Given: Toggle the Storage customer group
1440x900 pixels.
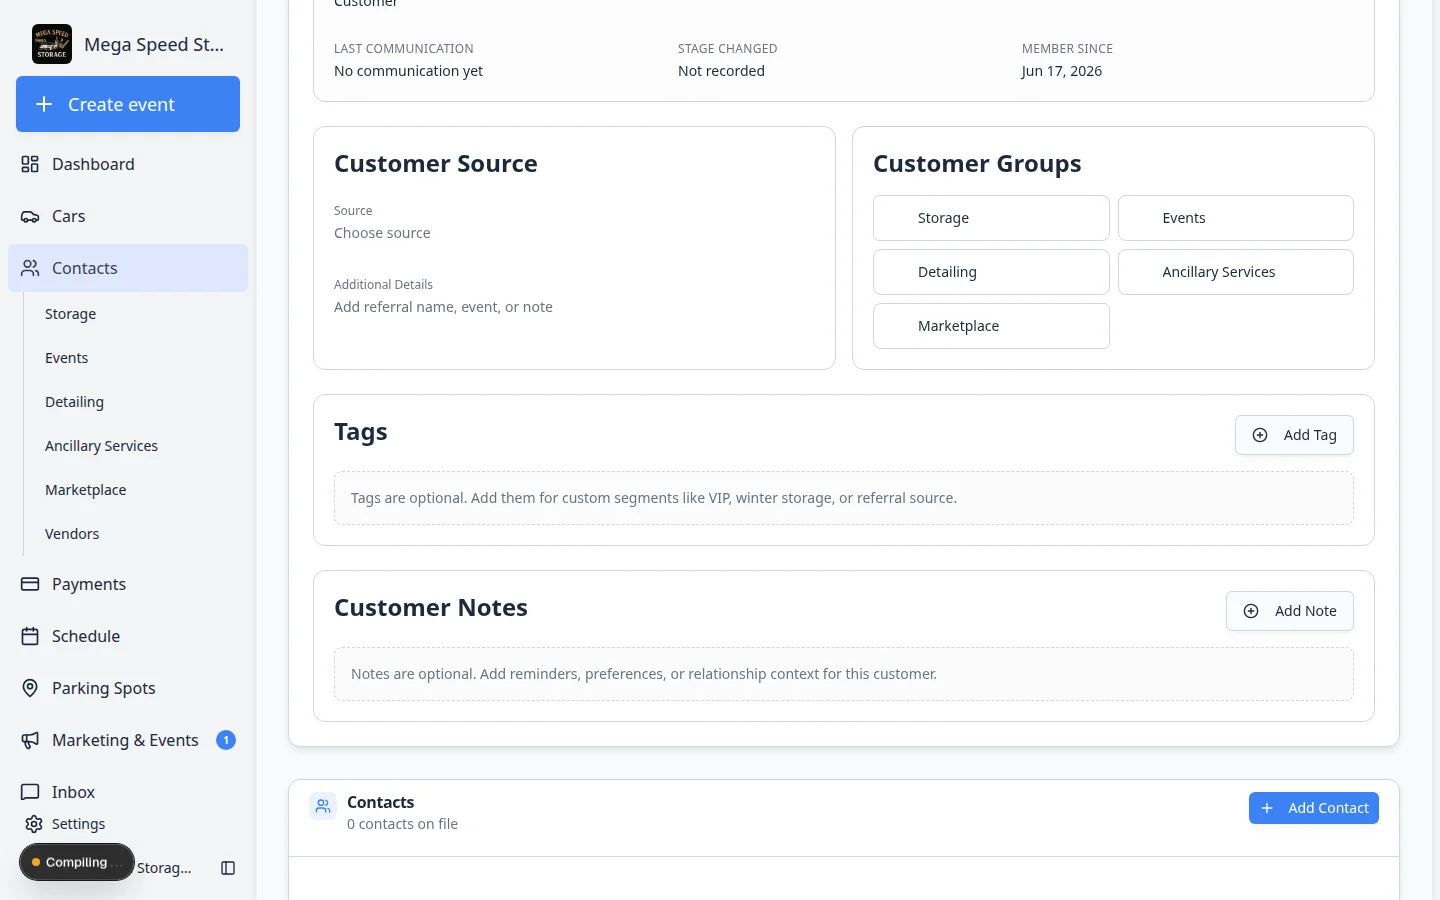Looking at the screenshot, I should click(991, 218).
